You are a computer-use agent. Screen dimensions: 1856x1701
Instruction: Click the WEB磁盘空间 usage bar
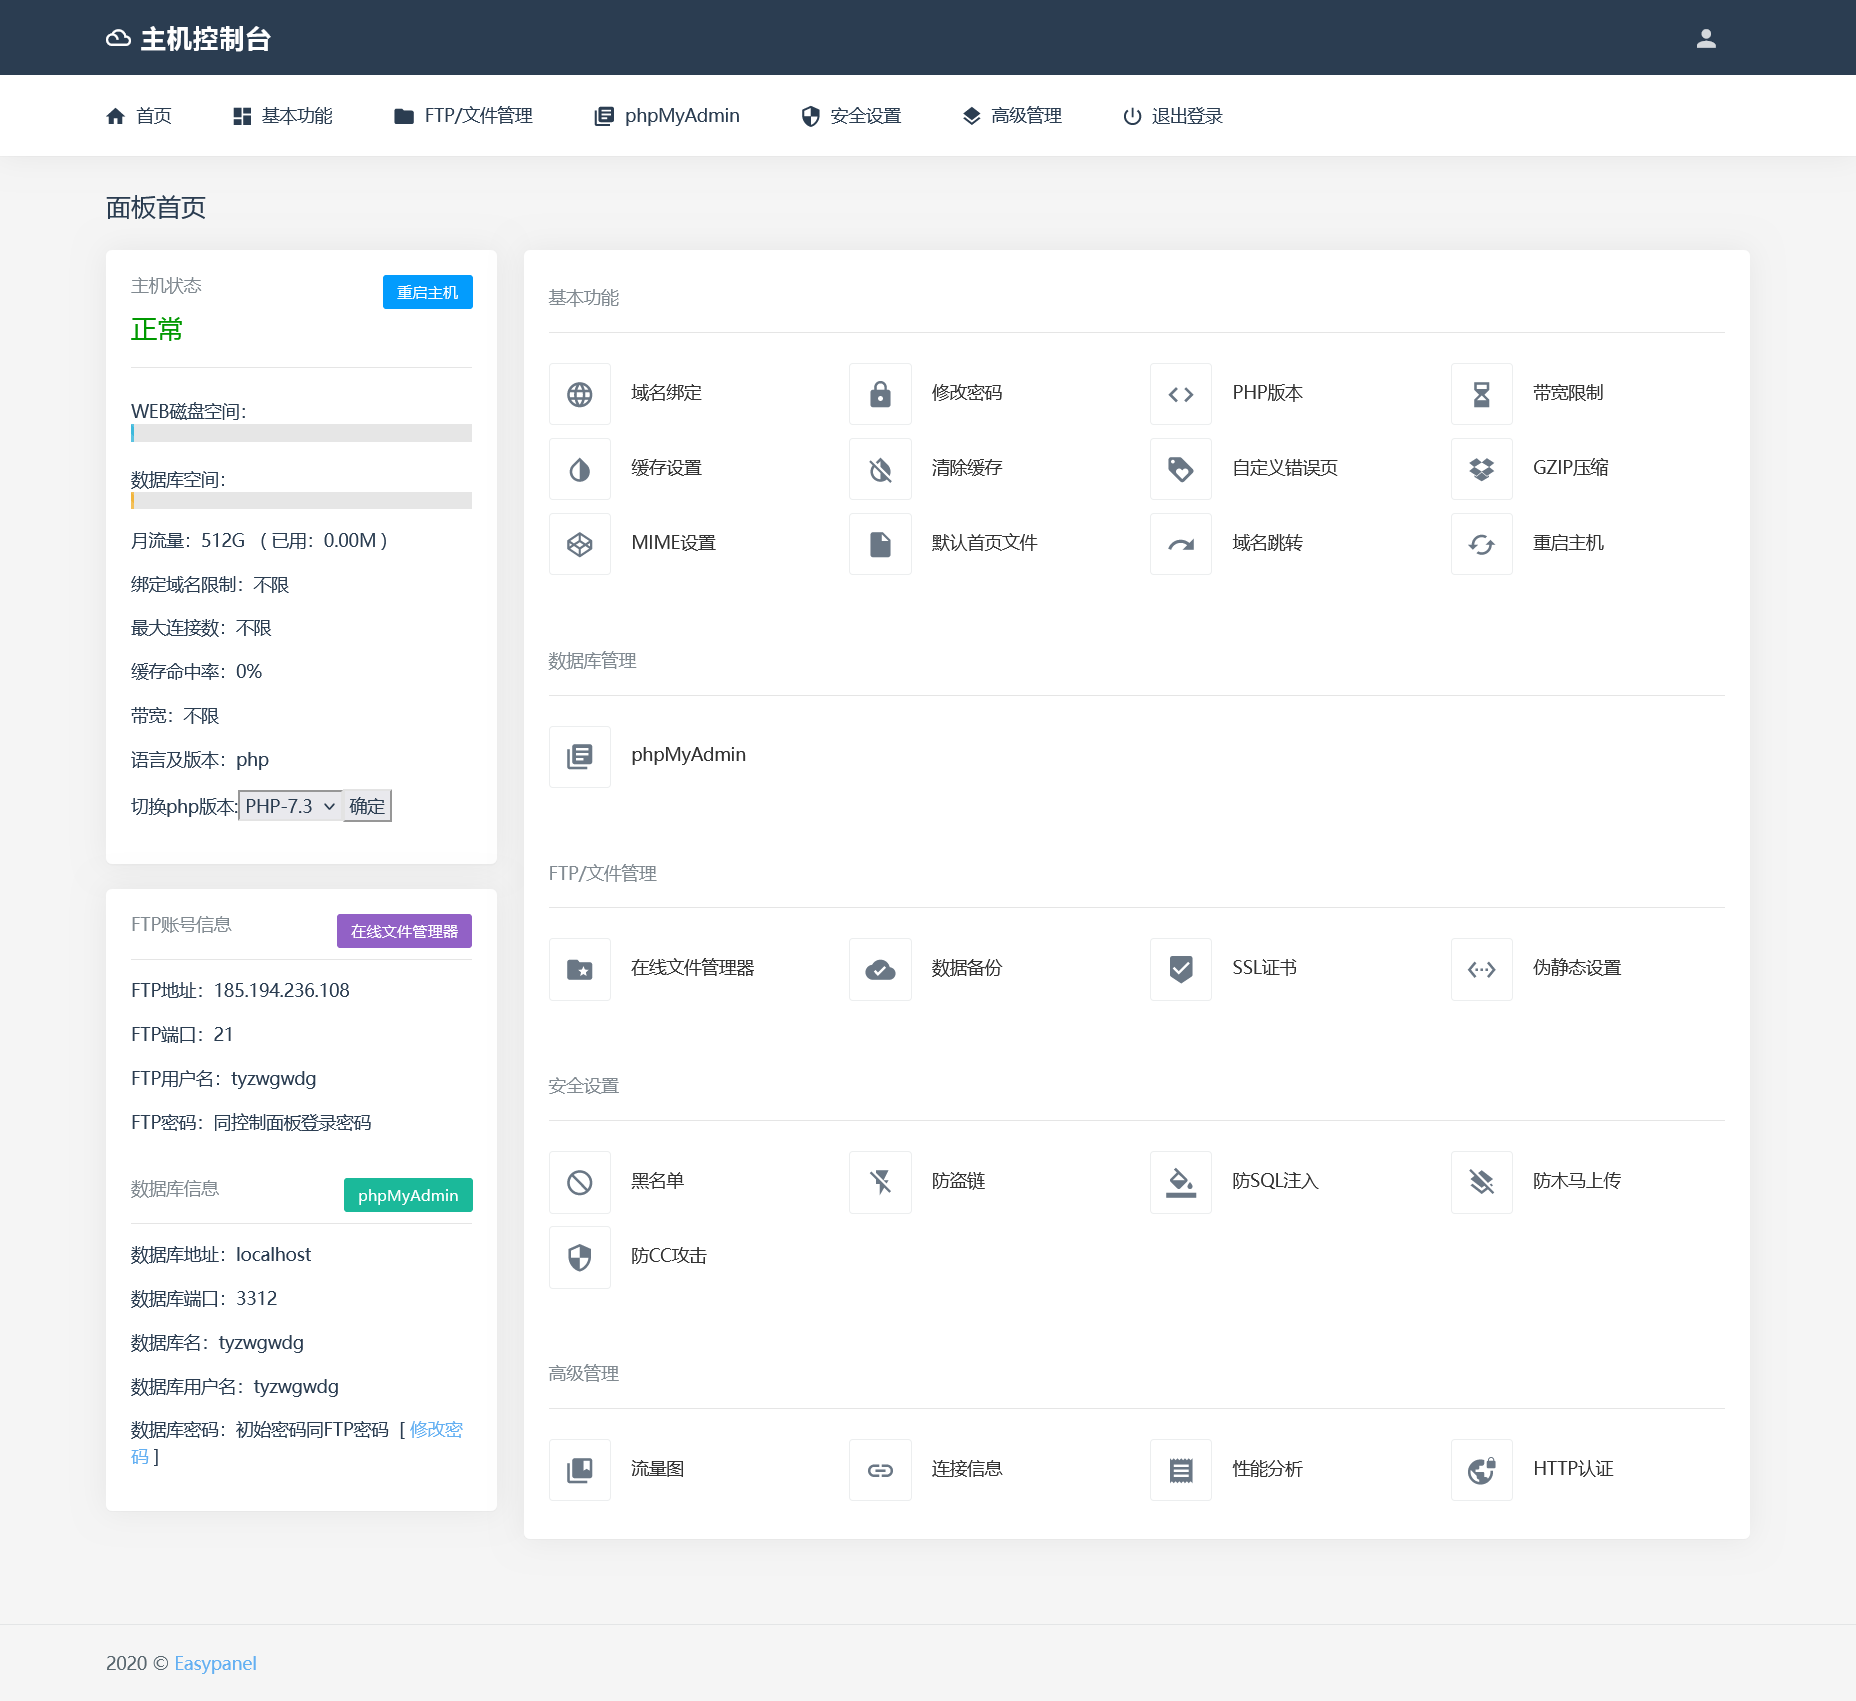pos(301,433)
